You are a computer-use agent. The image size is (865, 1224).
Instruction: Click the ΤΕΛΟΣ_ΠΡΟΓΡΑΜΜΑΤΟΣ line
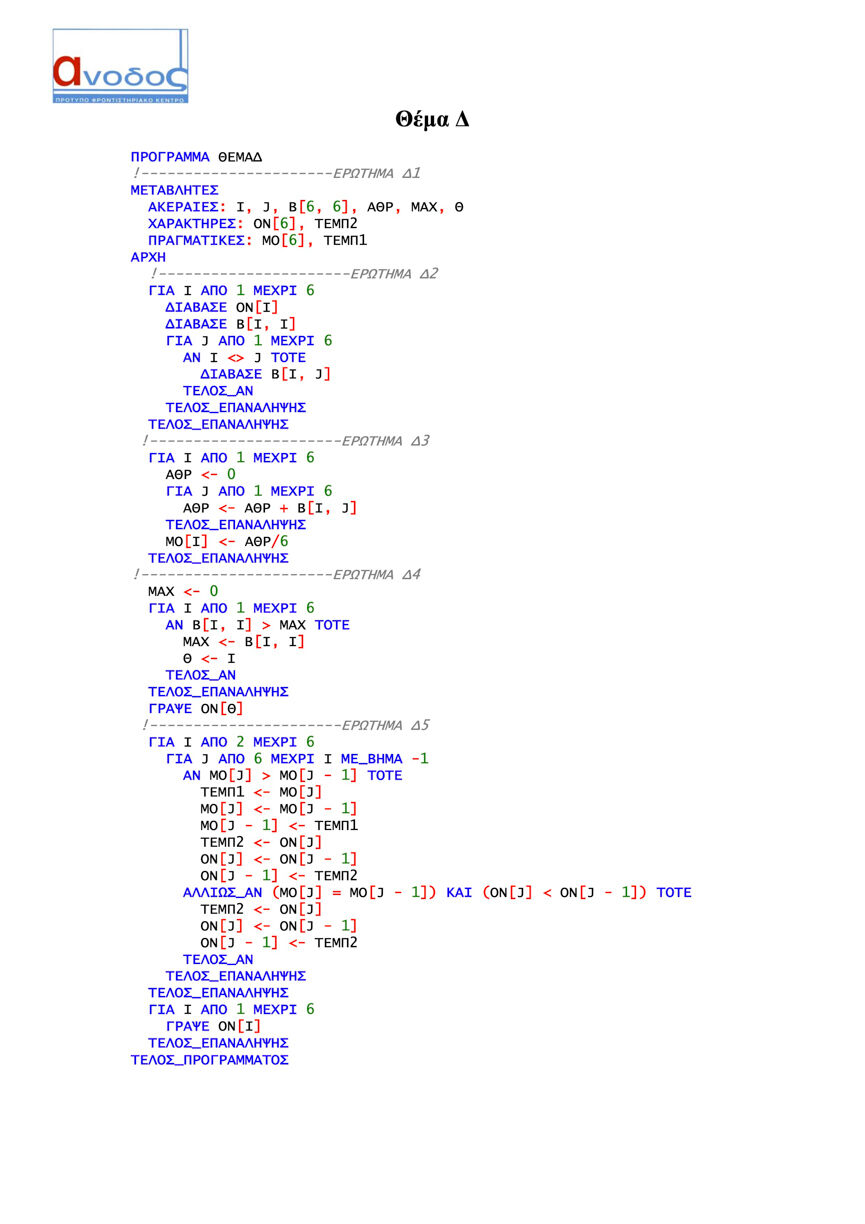pos(209,1059)
